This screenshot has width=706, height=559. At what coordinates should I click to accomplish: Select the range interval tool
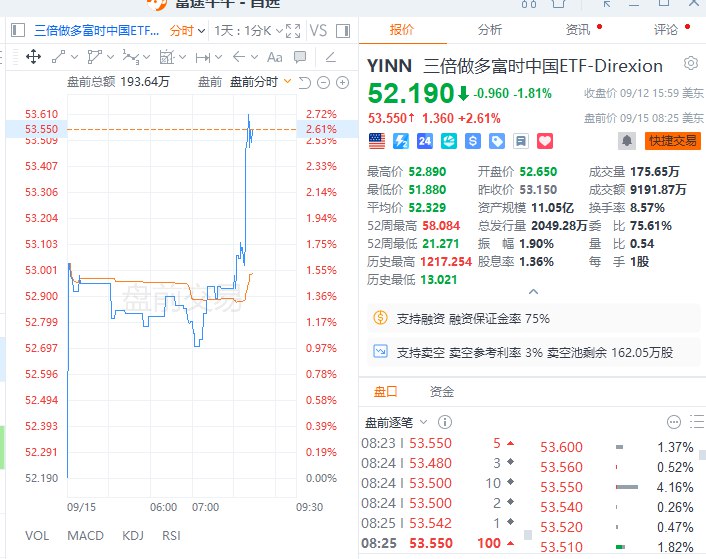[x=203, y=57]
